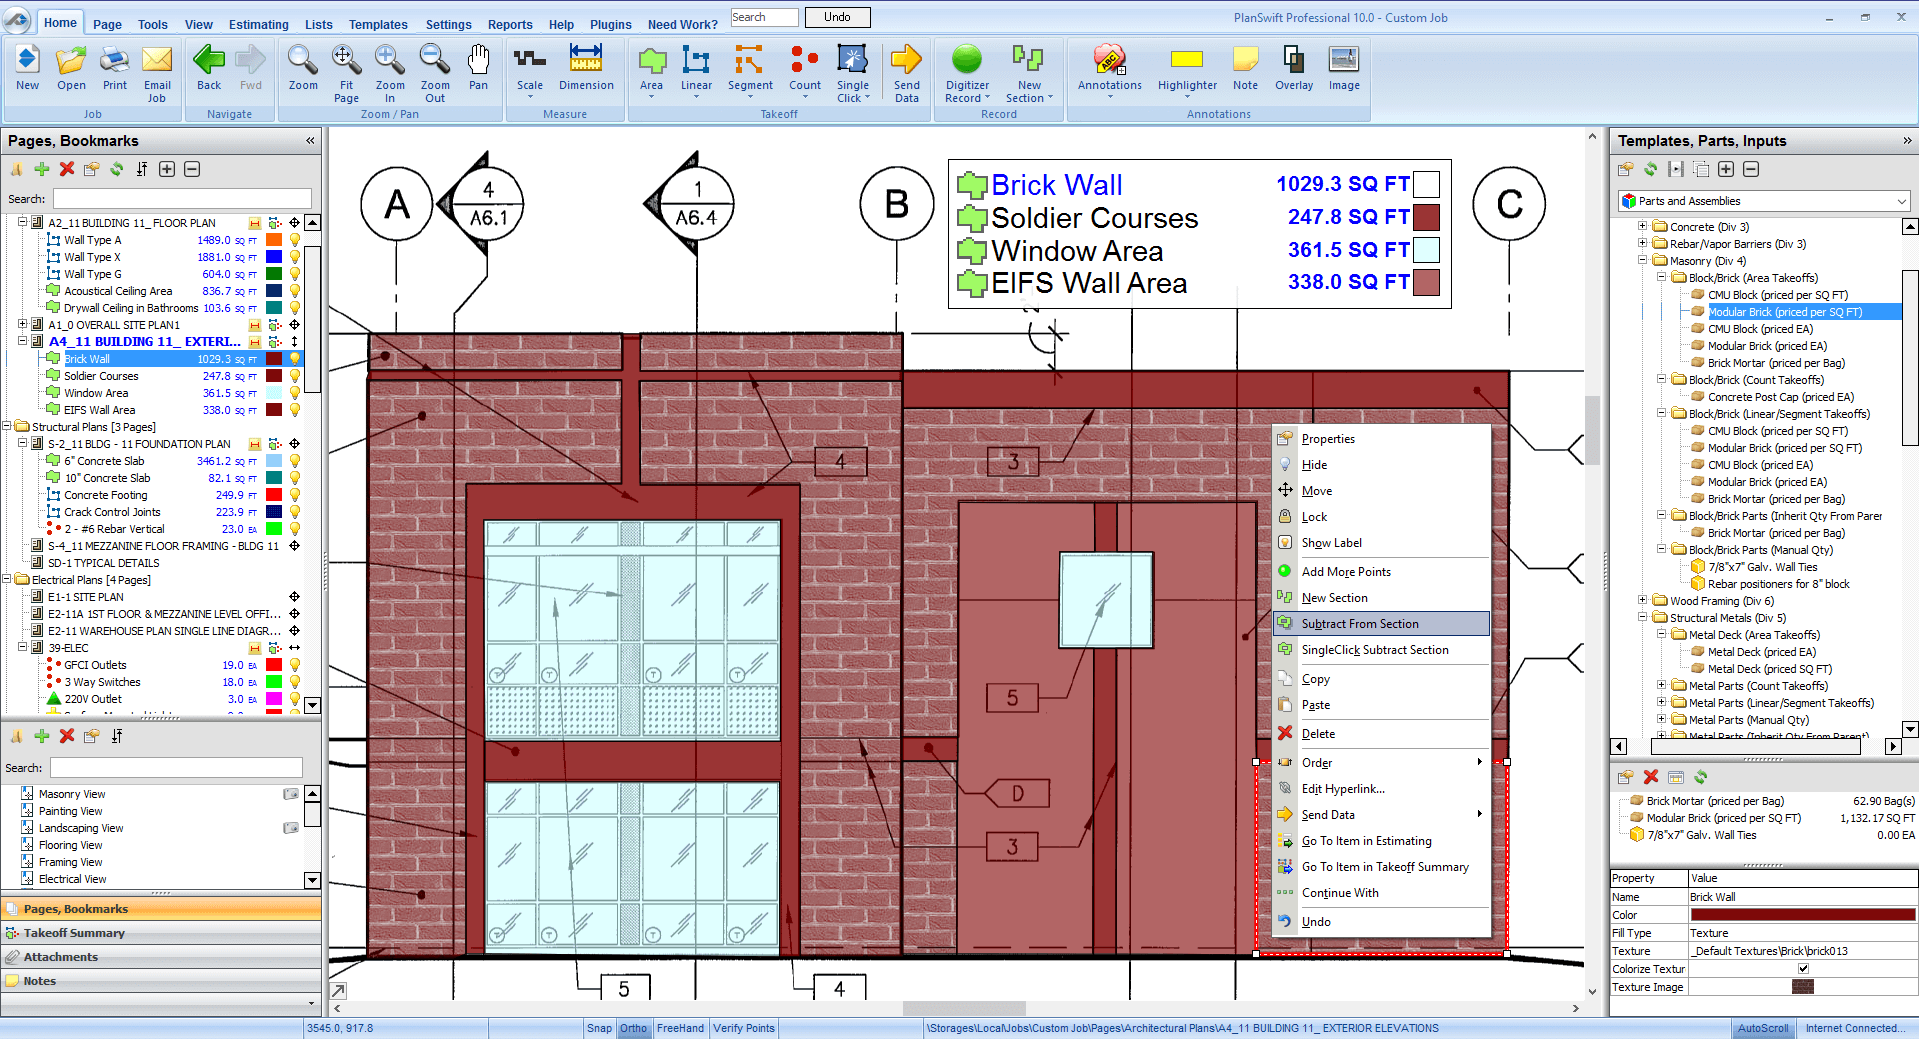Open the Estimating menu
Image resolution: width=1919 pixels, height=1039 pixels.
[257, 24]
